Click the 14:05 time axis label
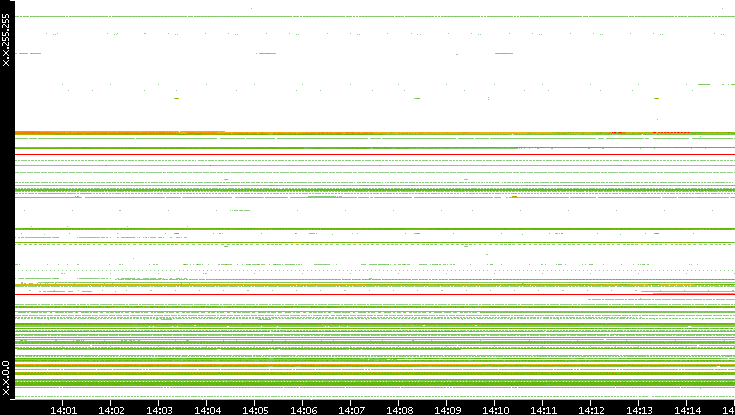 [x=255, y=411]
